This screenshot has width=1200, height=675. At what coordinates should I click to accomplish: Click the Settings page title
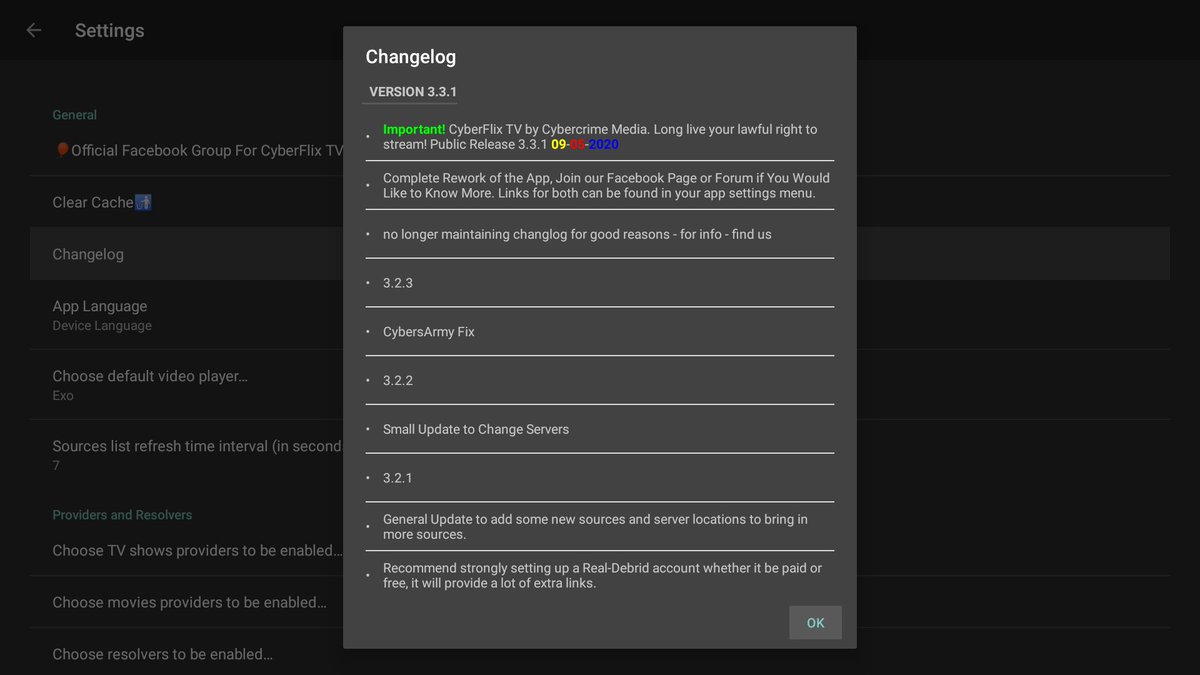109,31
